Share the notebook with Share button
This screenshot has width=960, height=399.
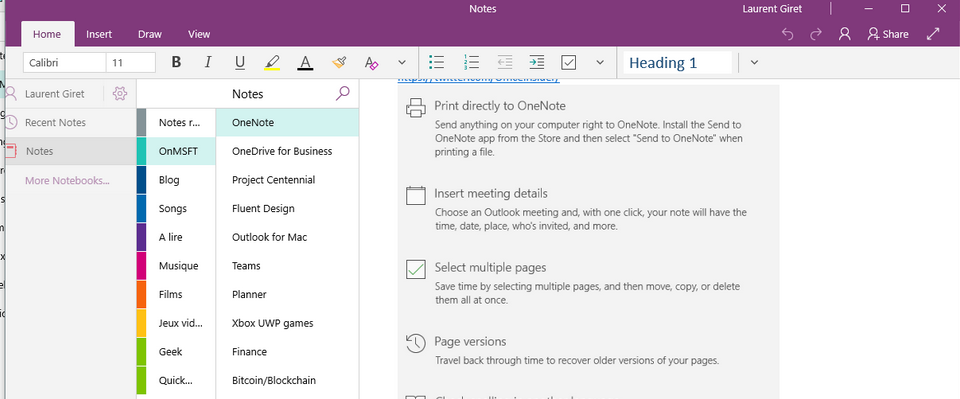[x=888, y=34]
